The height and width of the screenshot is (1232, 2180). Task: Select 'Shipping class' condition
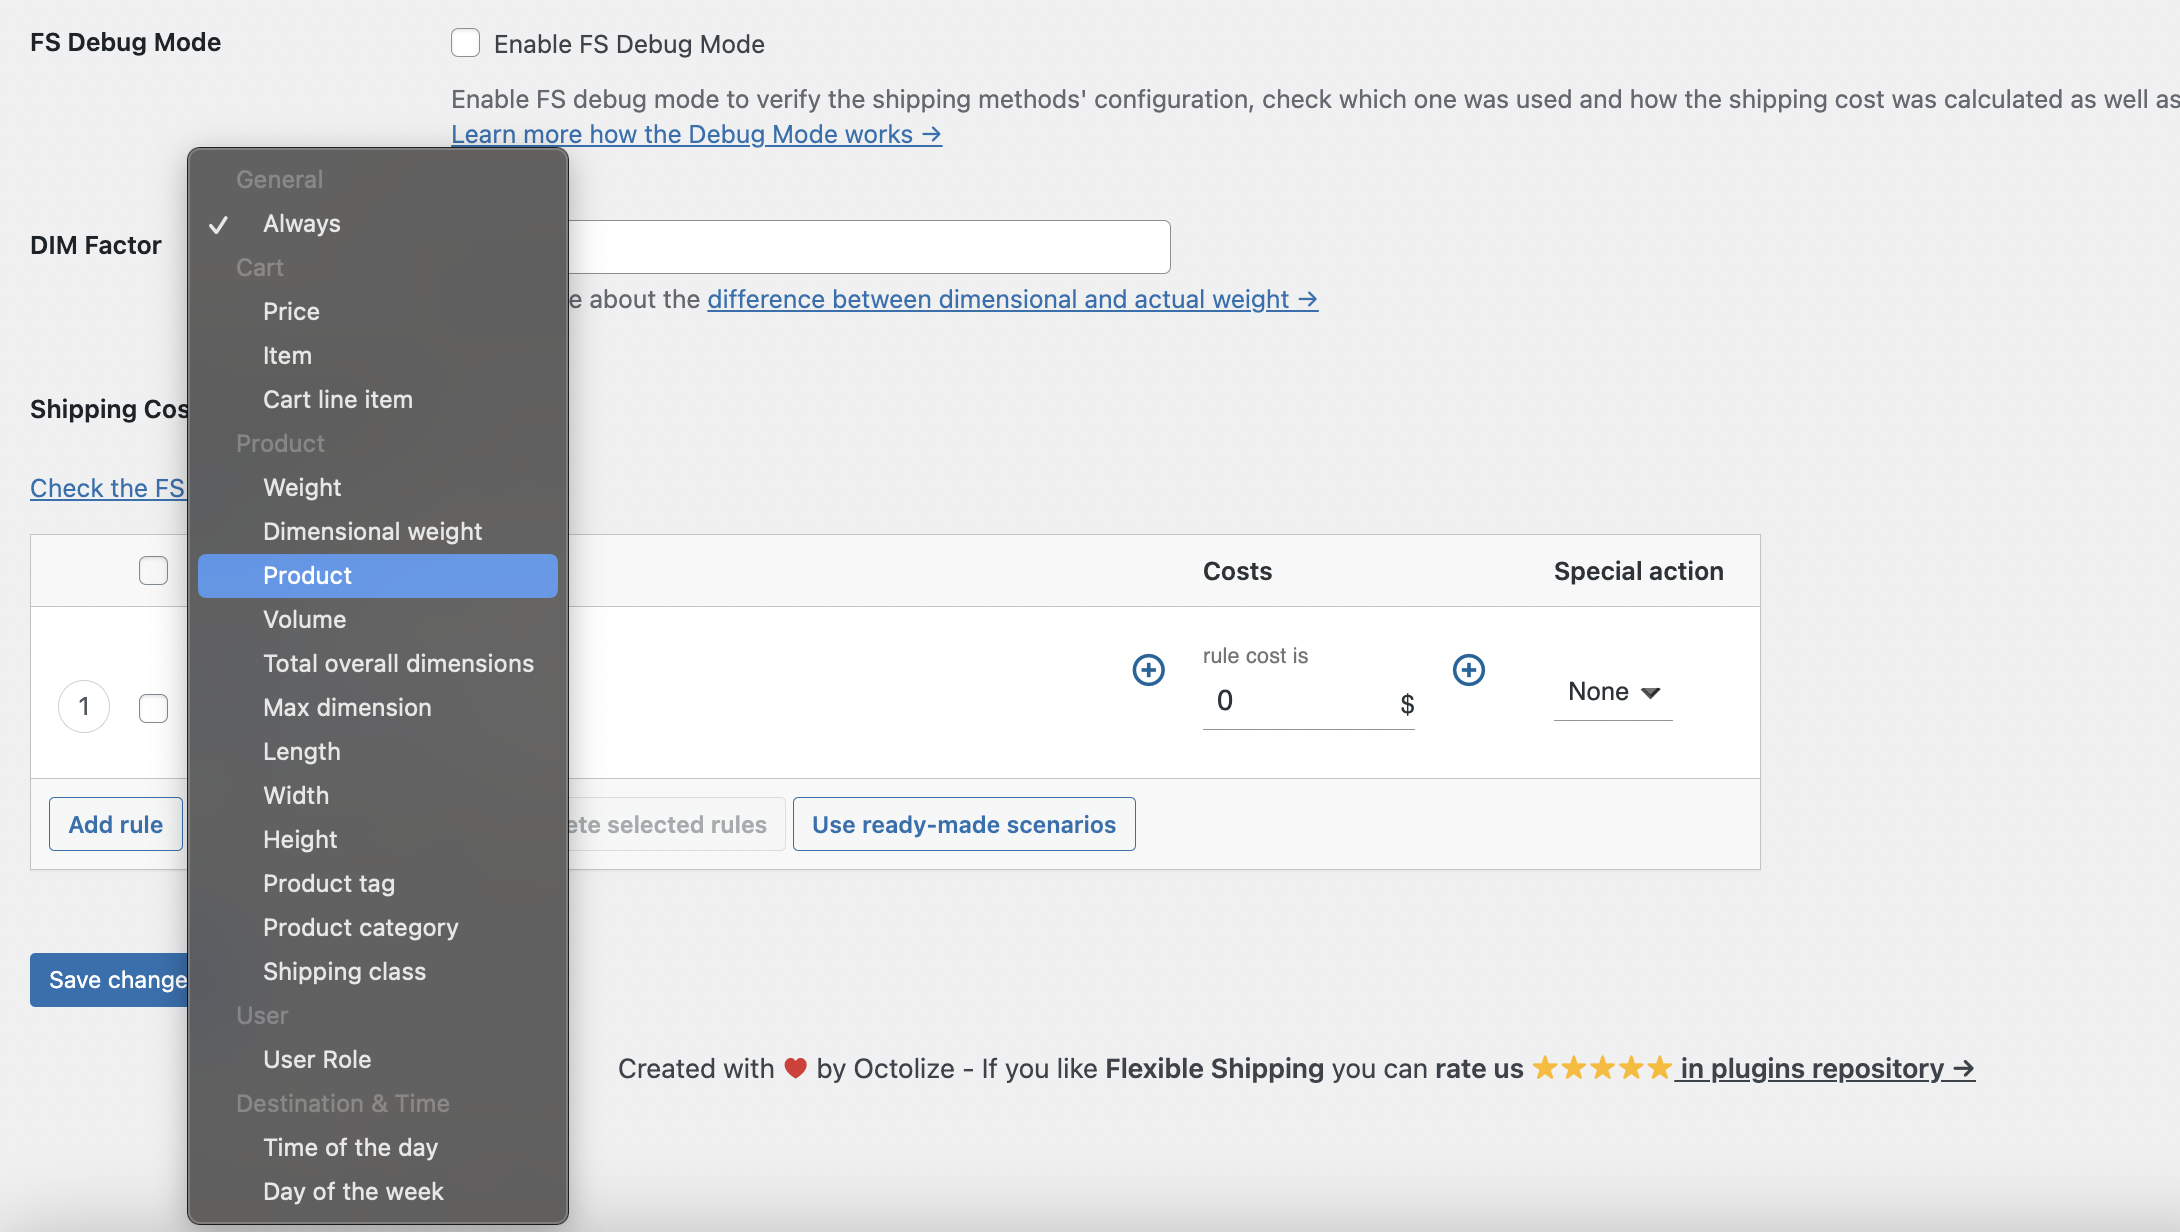point(344,971)
